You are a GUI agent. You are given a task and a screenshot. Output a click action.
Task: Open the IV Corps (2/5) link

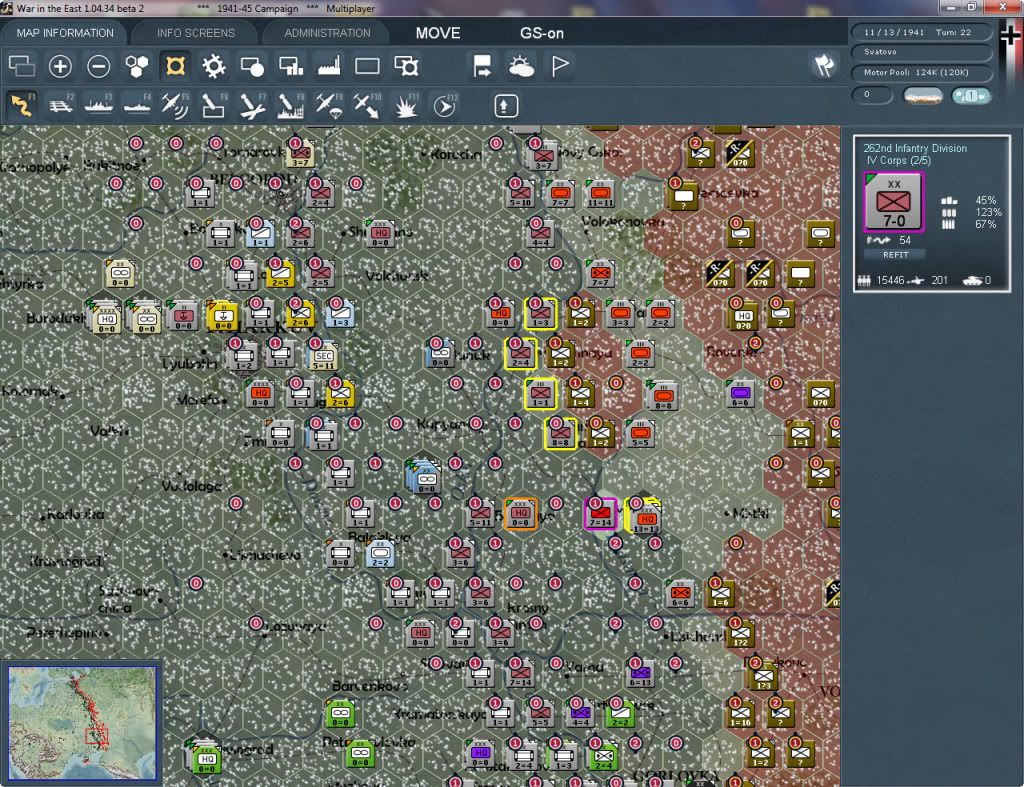[x=899, y=160]
